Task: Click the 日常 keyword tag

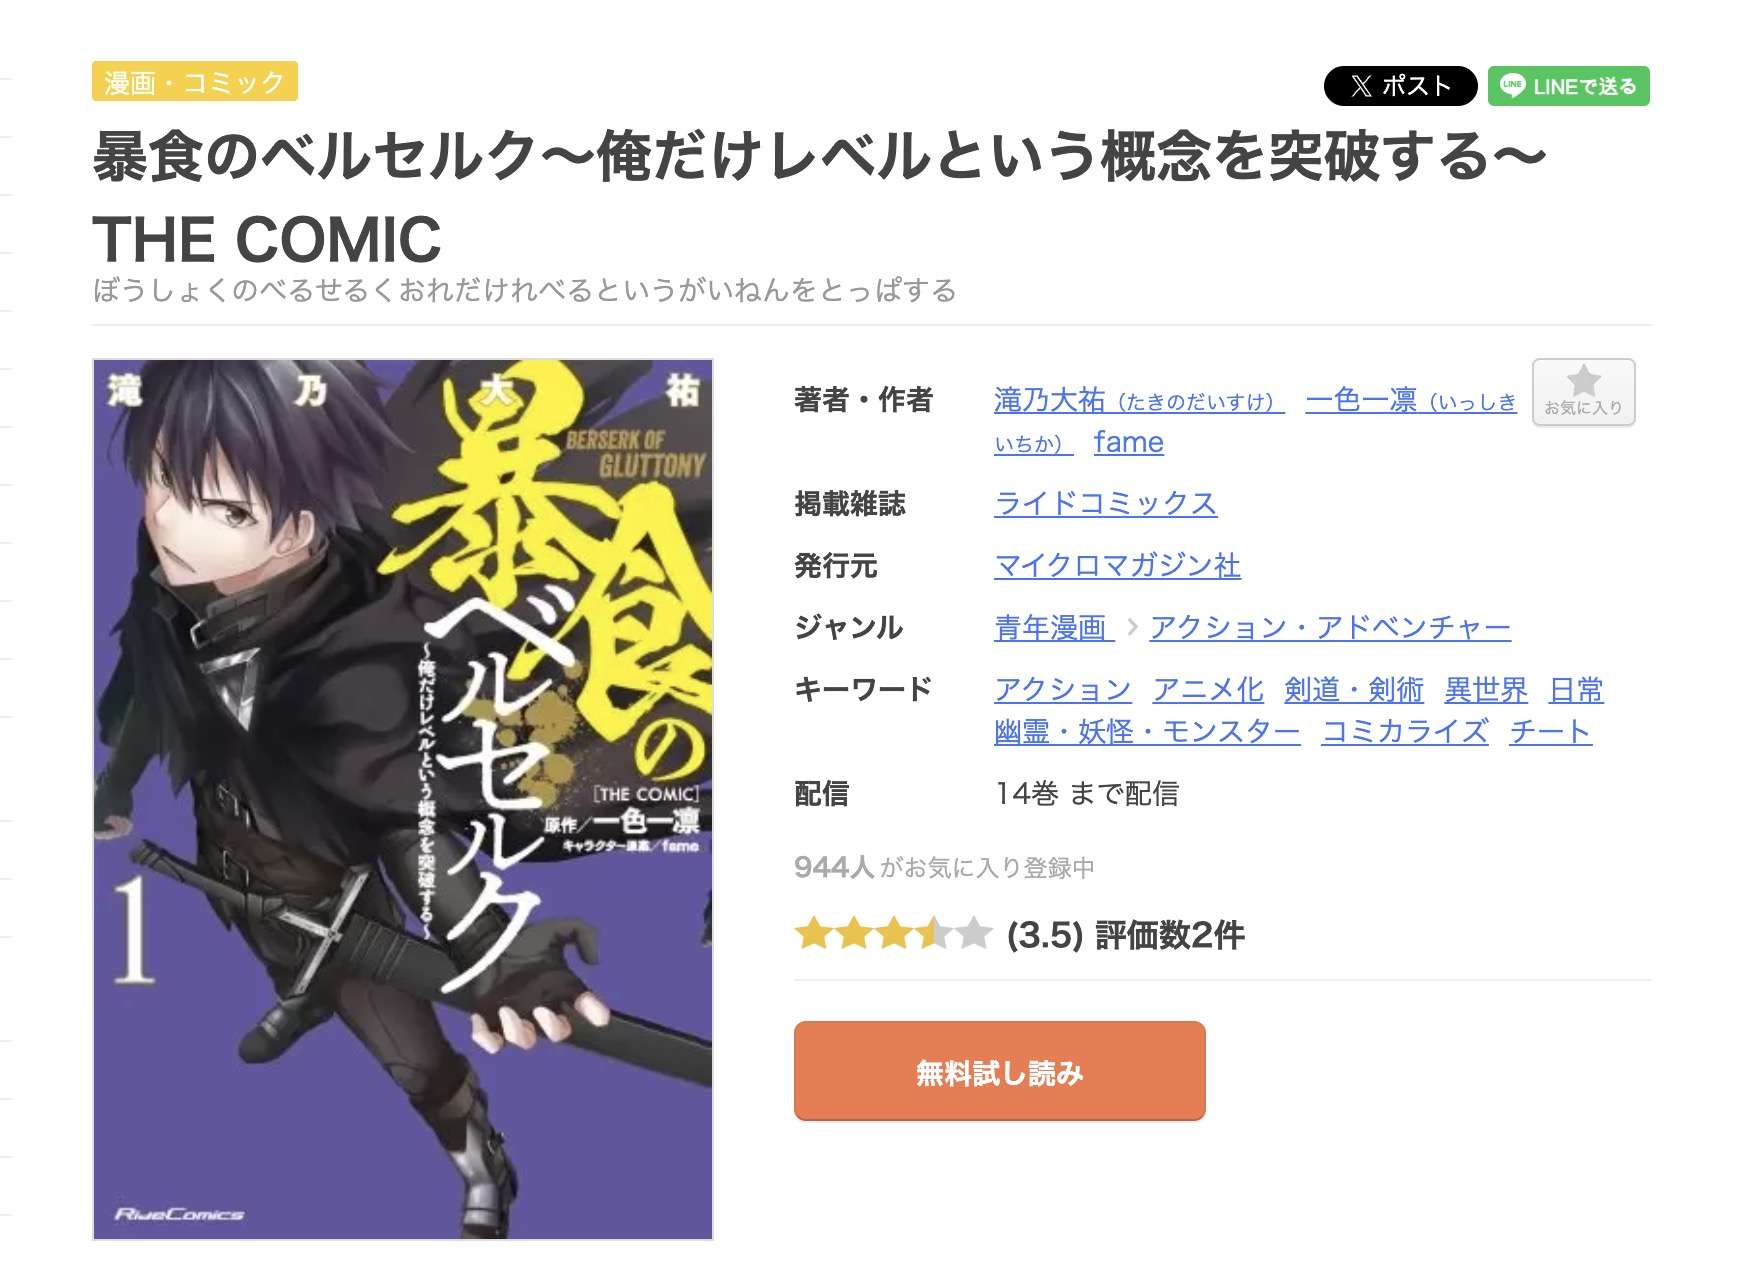Action: (1576, 689)
